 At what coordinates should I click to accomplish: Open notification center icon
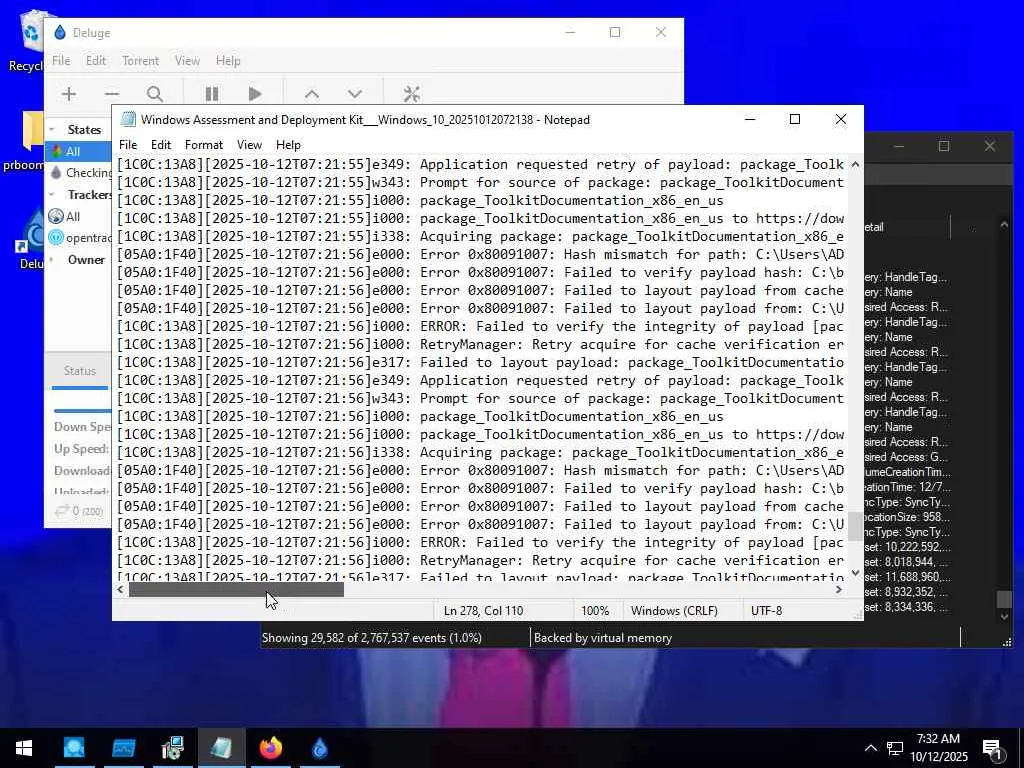992,749
